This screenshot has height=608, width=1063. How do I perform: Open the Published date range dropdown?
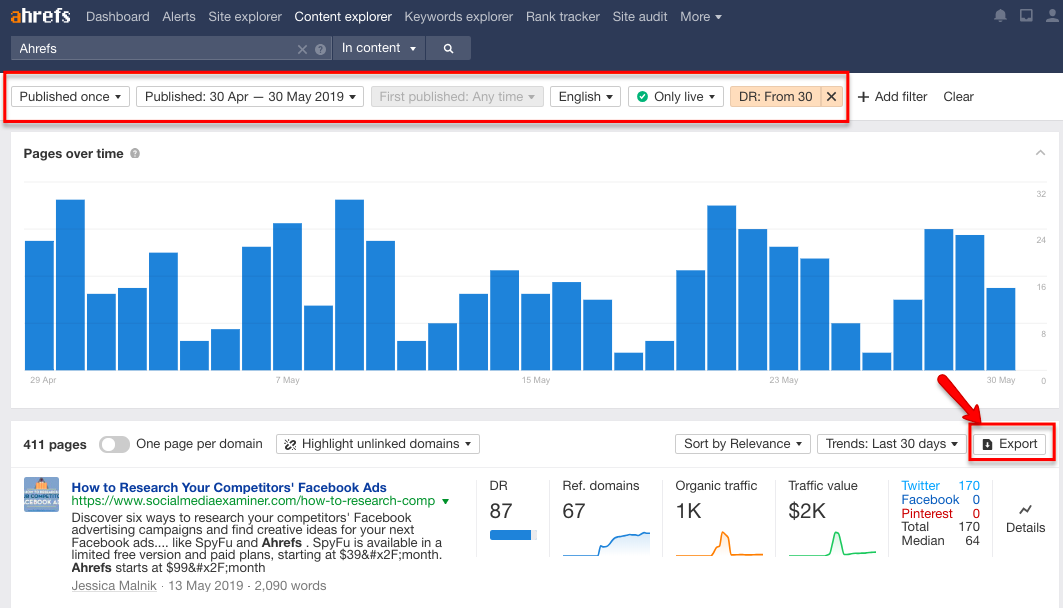point(250,97)
